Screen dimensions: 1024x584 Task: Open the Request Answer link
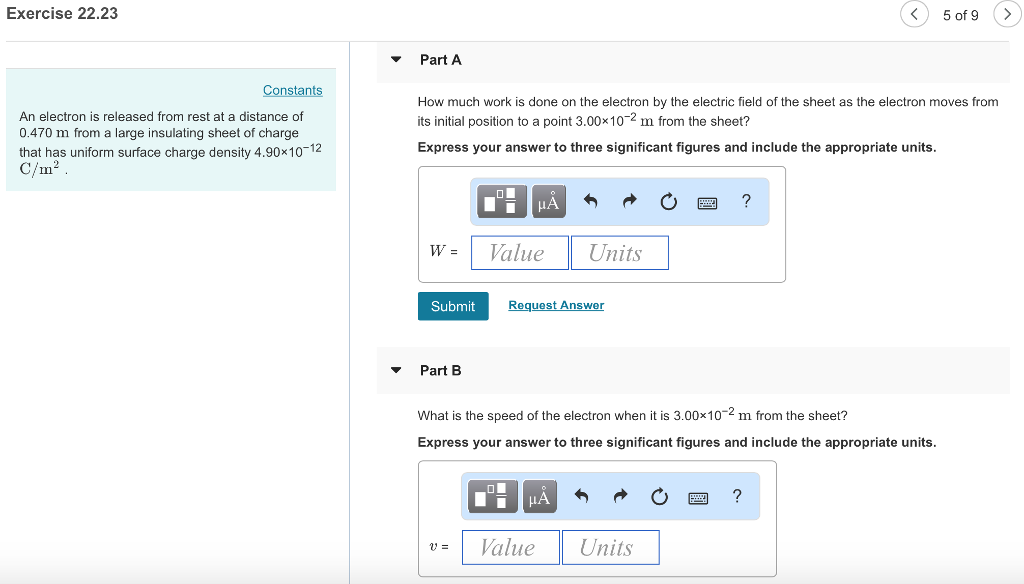[x=555, y=305]
